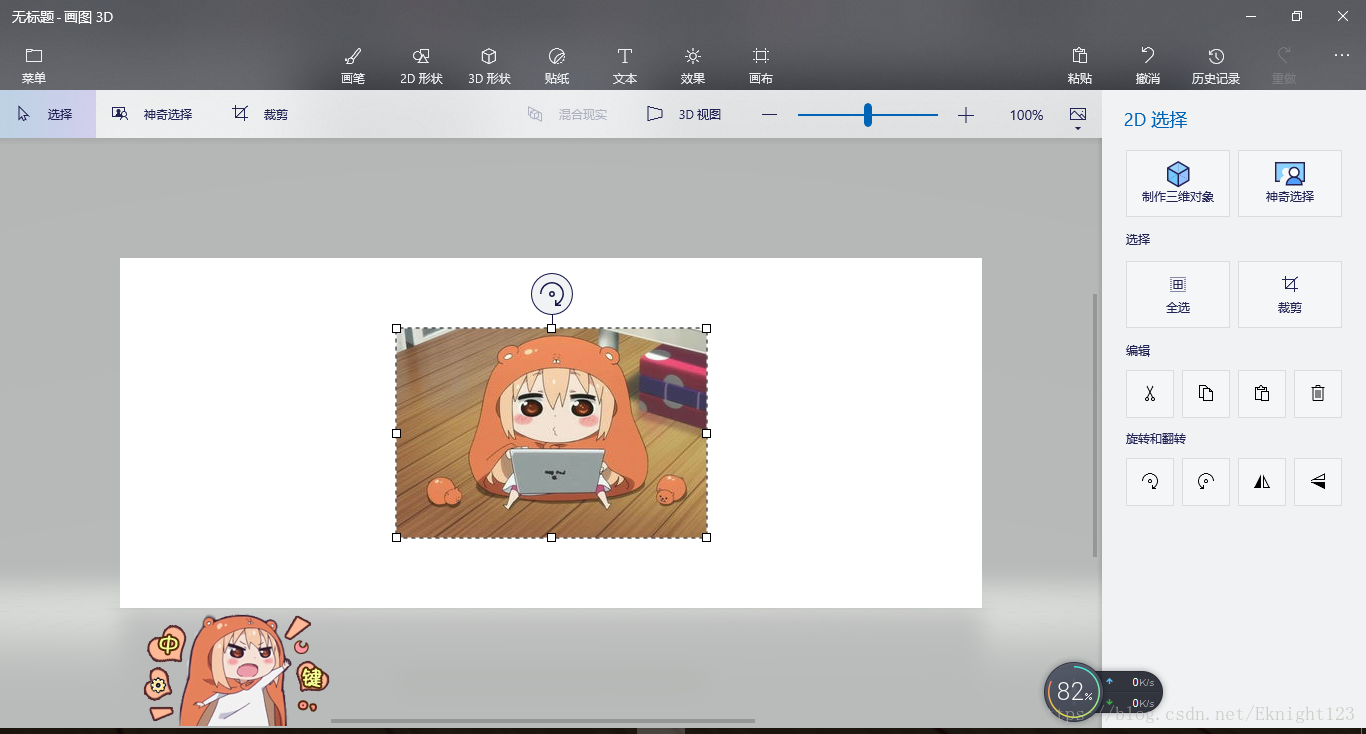Click the horizontal scrollbar below canvas
1366x734 pixels.
[x=543, y=720]
